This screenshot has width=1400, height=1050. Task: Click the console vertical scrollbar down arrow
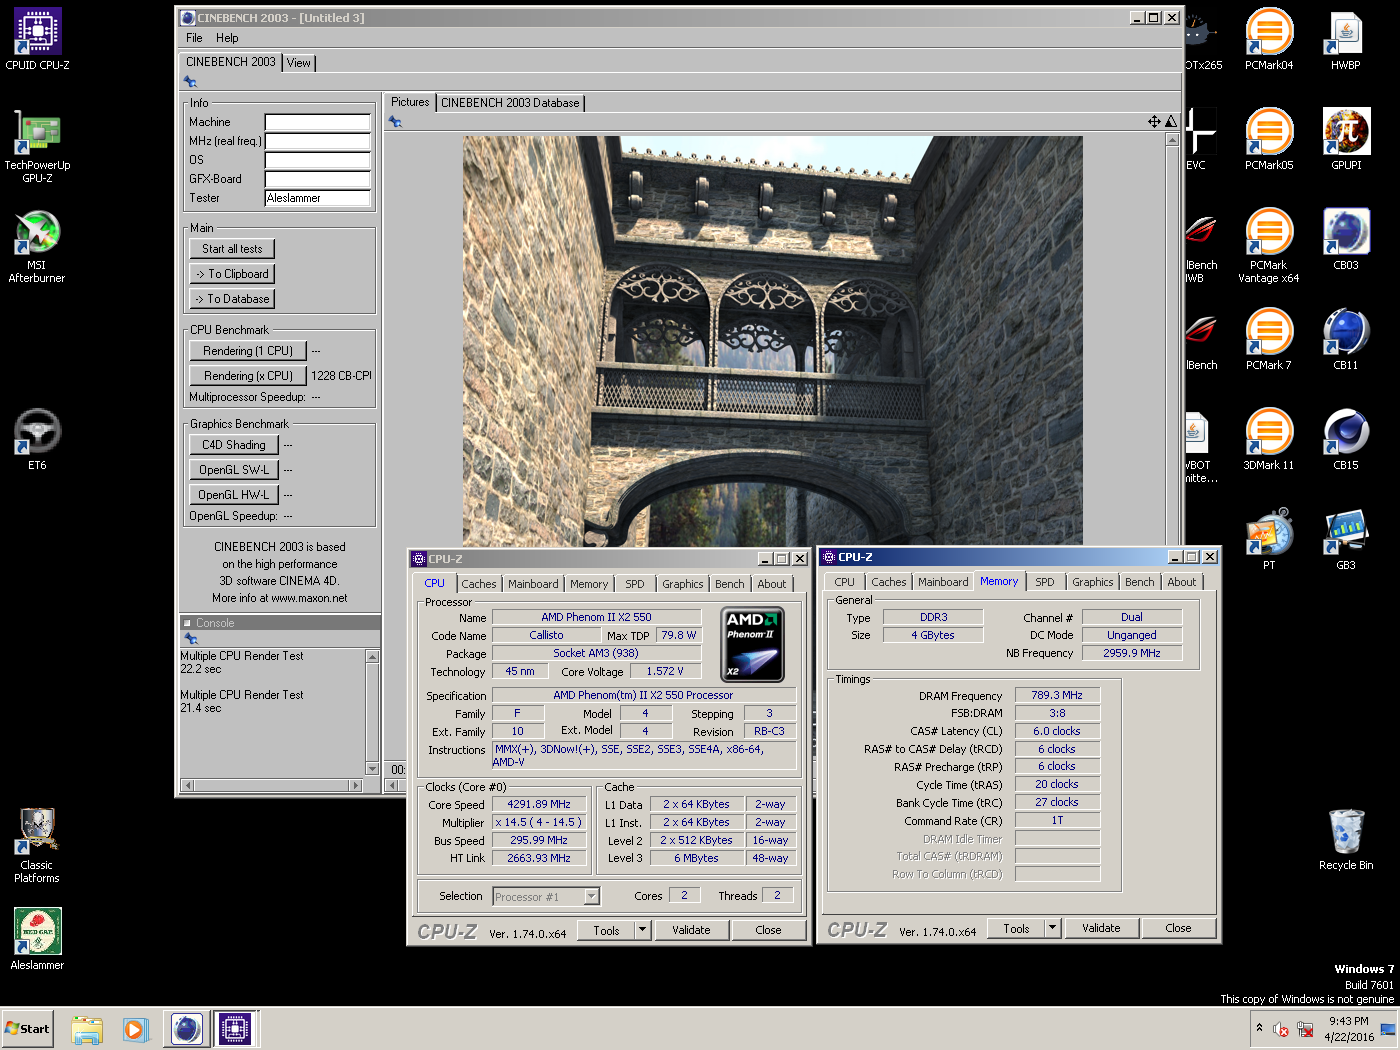373,769
